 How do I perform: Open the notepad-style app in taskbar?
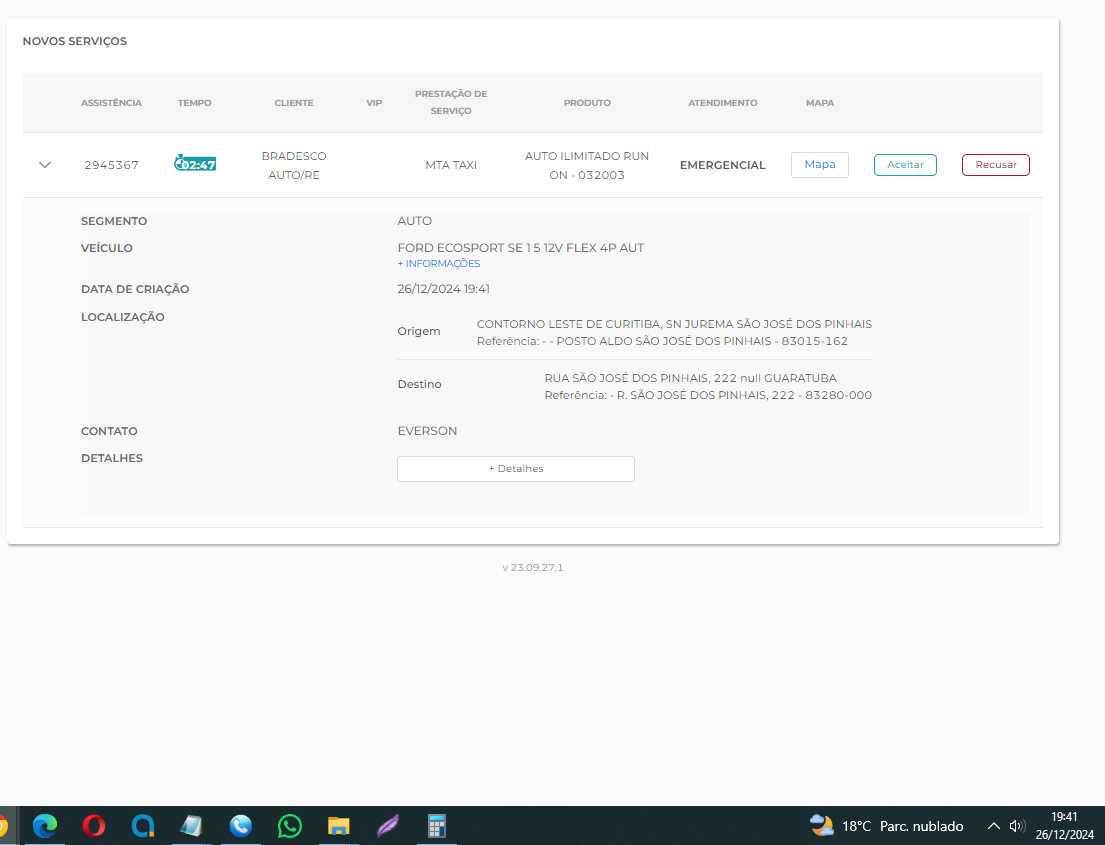192,826
